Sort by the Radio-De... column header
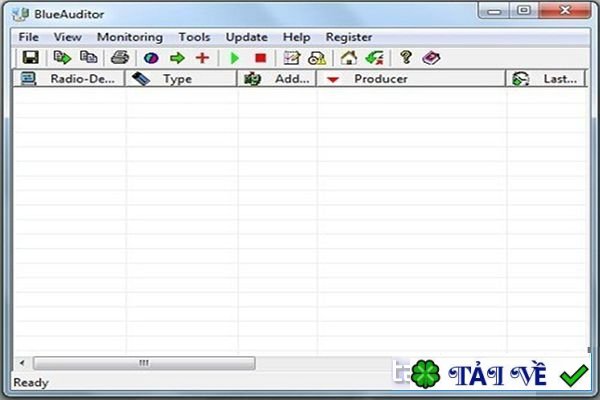The height and width of the screenshot is (400, 600). tap(69, 78)
